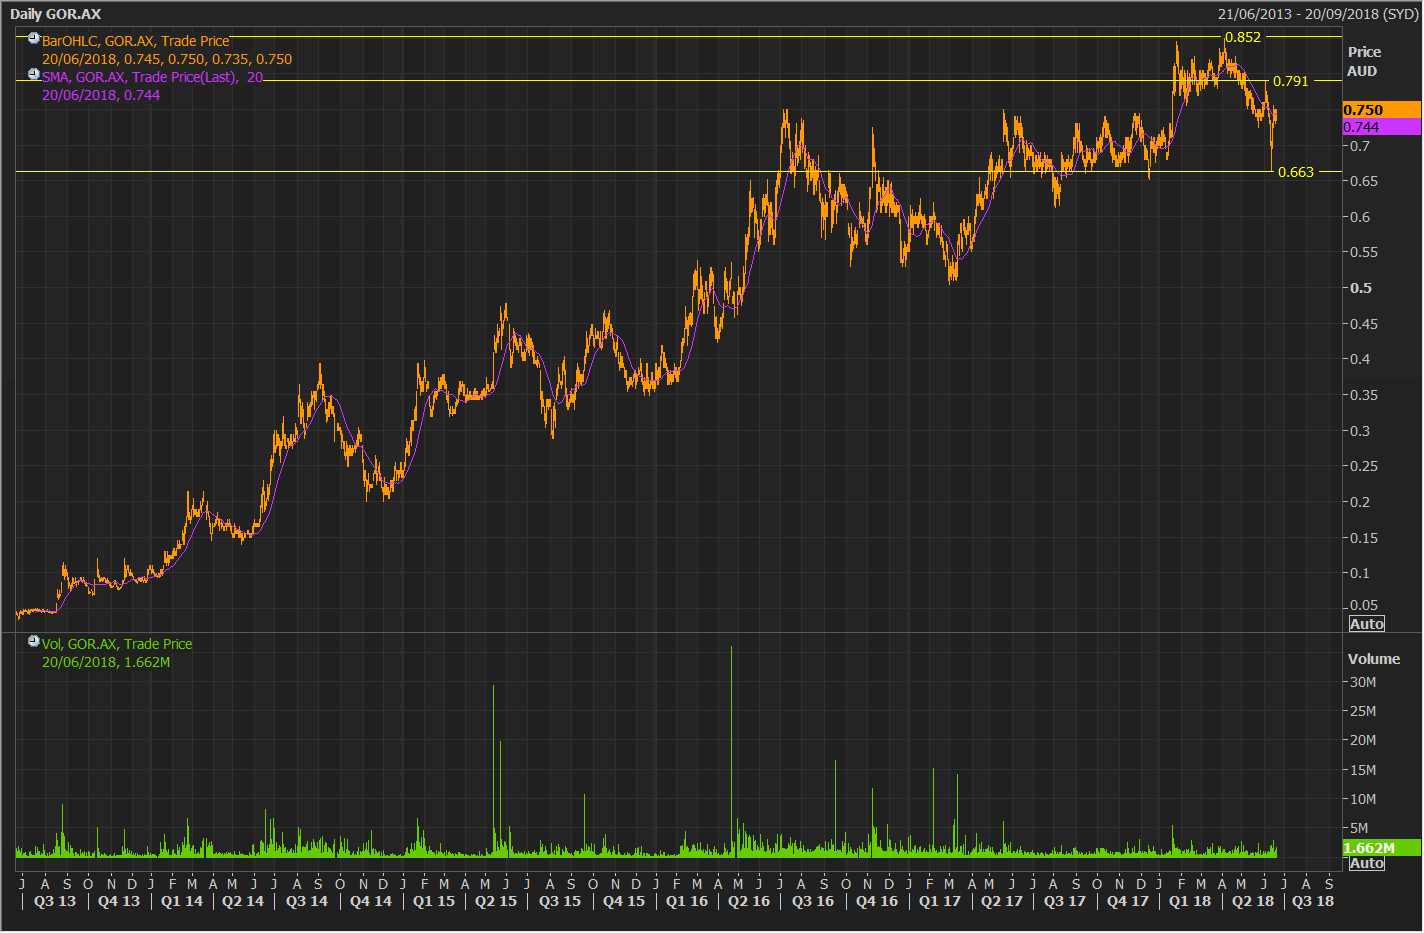Click the 0.4 price axis tick
The width and height of the screenshot is (1424, 933).
(x=1361, y=359)
